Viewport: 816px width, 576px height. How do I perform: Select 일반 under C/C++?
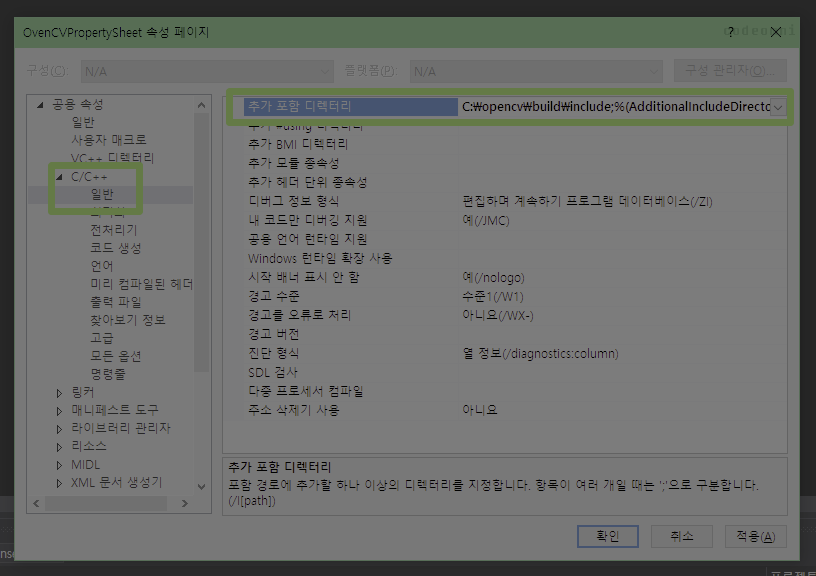pyautogui.click(x=102, y=195)
